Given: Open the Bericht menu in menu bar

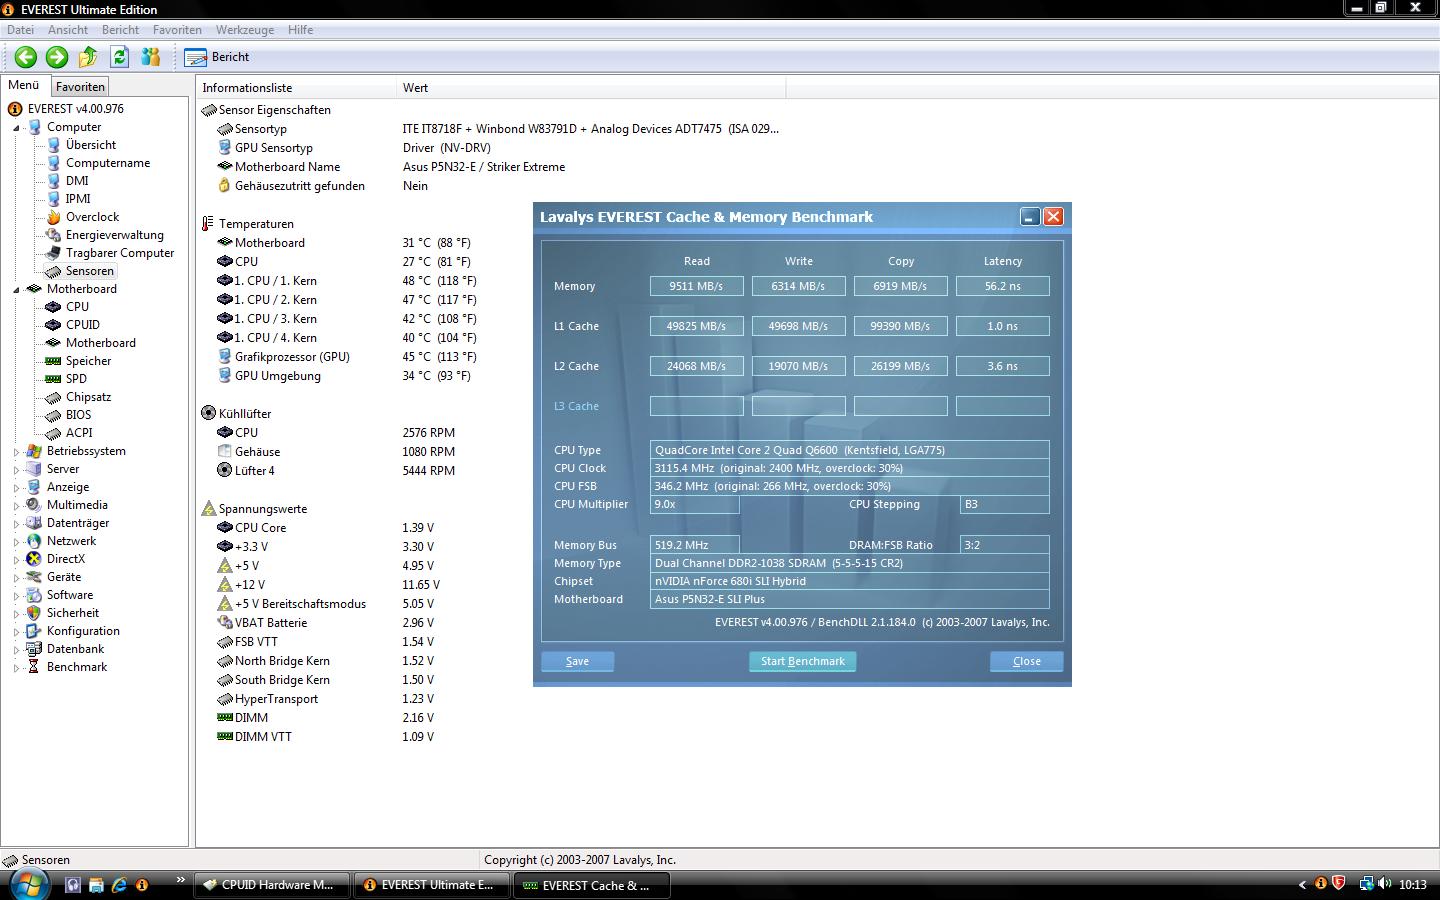Looking at the screenshot, I should 120,30.
